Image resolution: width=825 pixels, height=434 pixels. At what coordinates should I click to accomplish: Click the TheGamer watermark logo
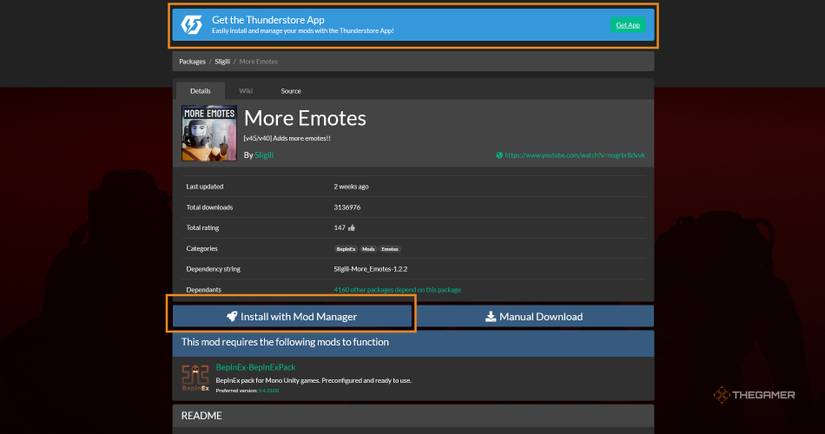pyautogui.click(x=722, y=395)
